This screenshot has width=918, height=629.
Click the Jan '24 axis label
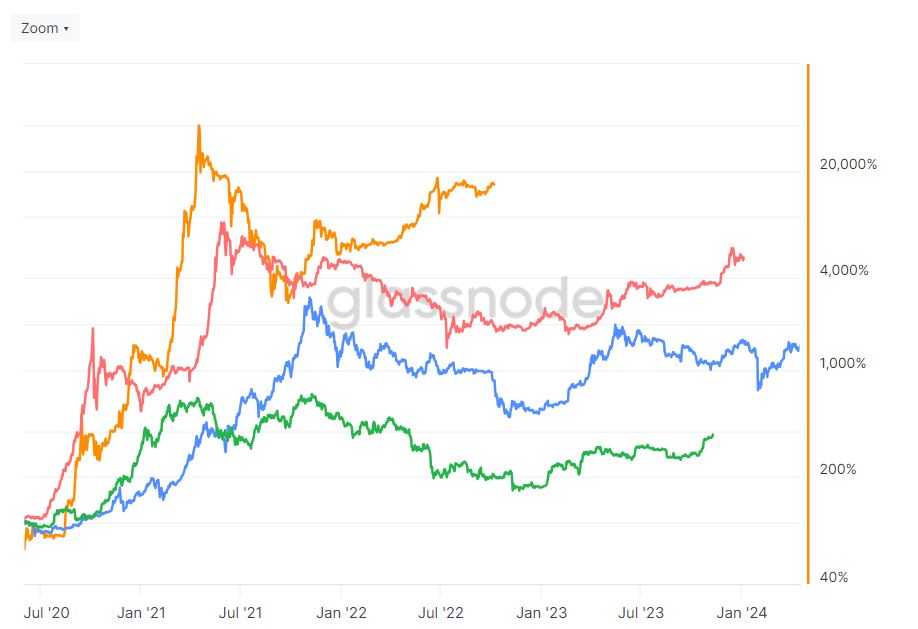click(742, 613)
